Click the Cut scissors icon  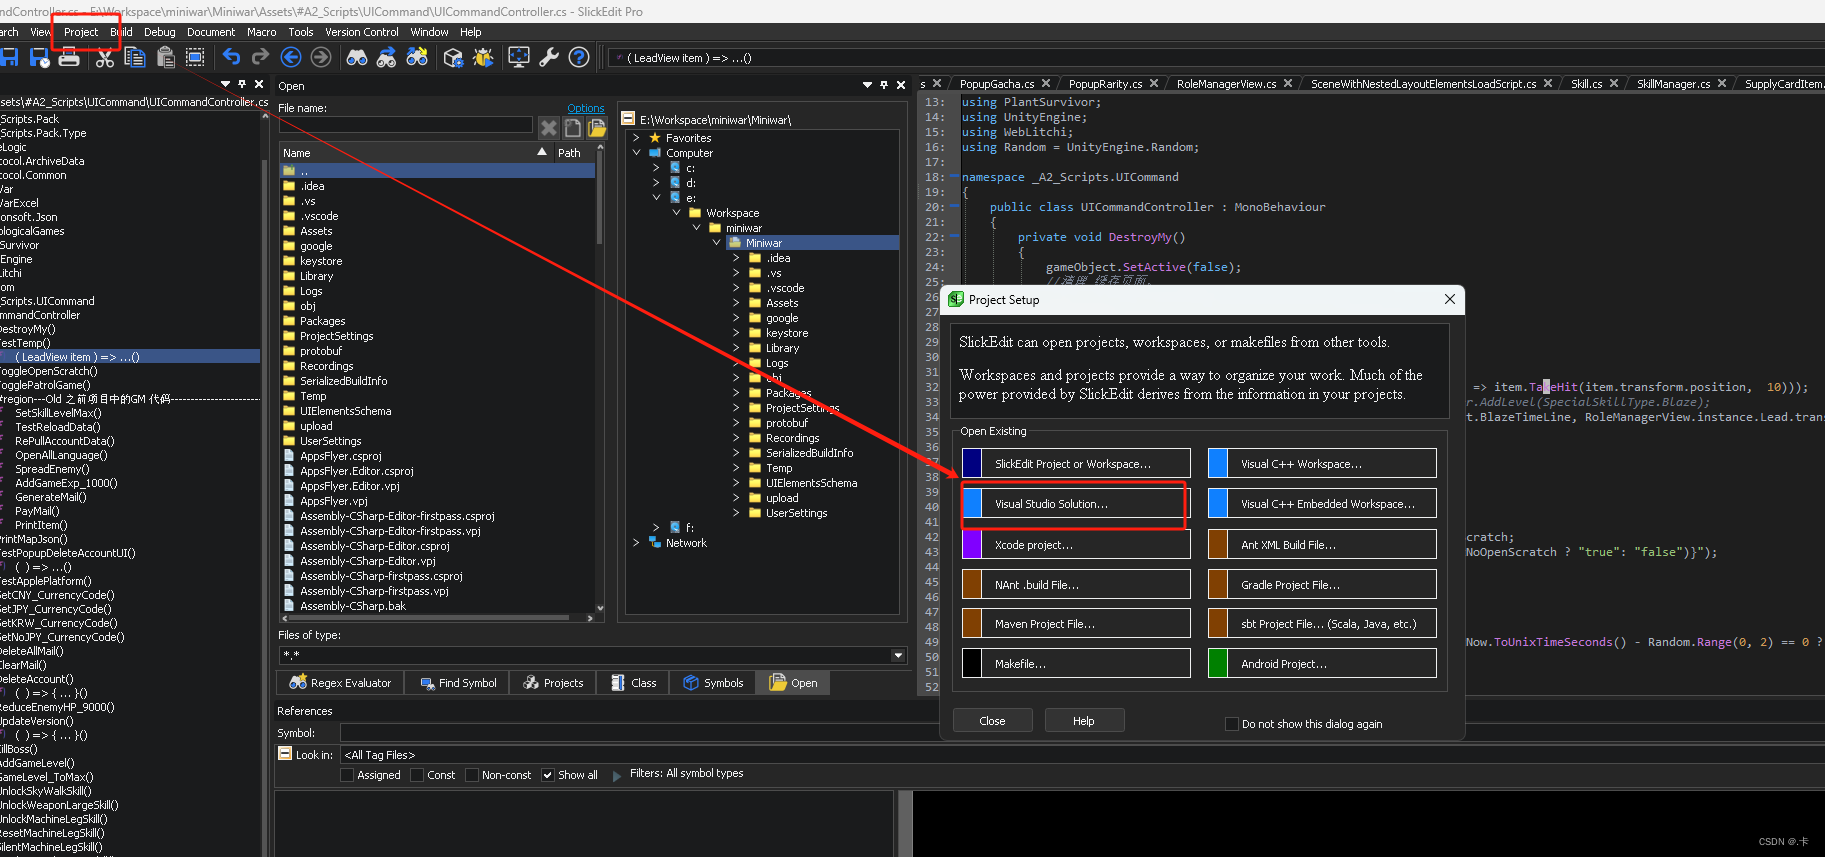click(104, 57)
